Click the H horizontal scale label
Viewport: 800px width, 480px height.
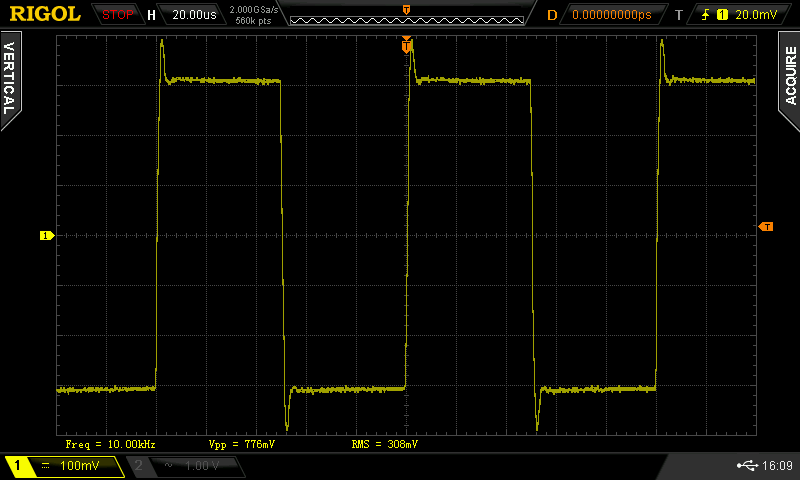click(151, 15)
